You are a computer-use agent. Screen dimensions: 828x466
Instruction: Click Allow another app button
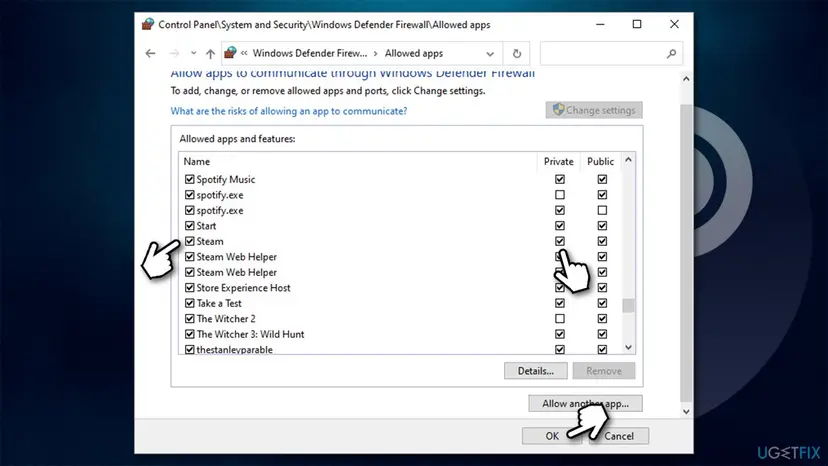tap(585, 404)
